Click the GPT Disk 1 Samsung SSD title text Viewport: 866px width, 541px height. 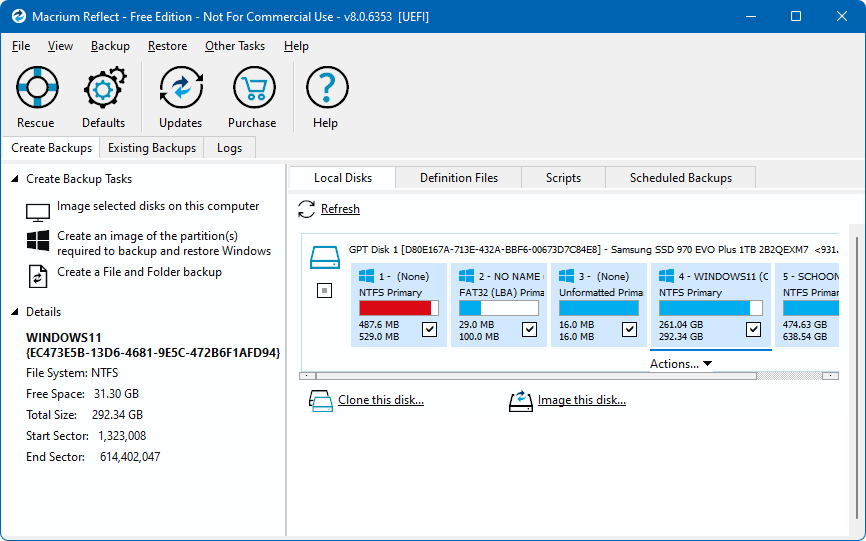[594, 250]
